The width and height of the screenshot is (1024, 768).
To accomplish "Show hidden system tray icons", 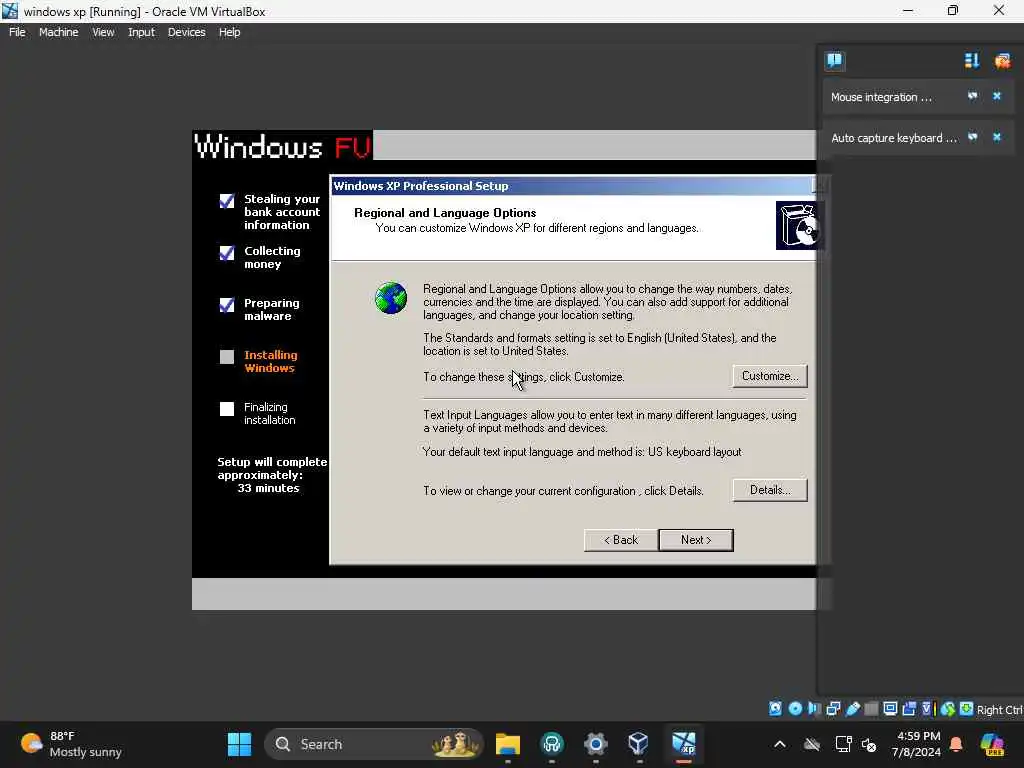I will [780, 744].
